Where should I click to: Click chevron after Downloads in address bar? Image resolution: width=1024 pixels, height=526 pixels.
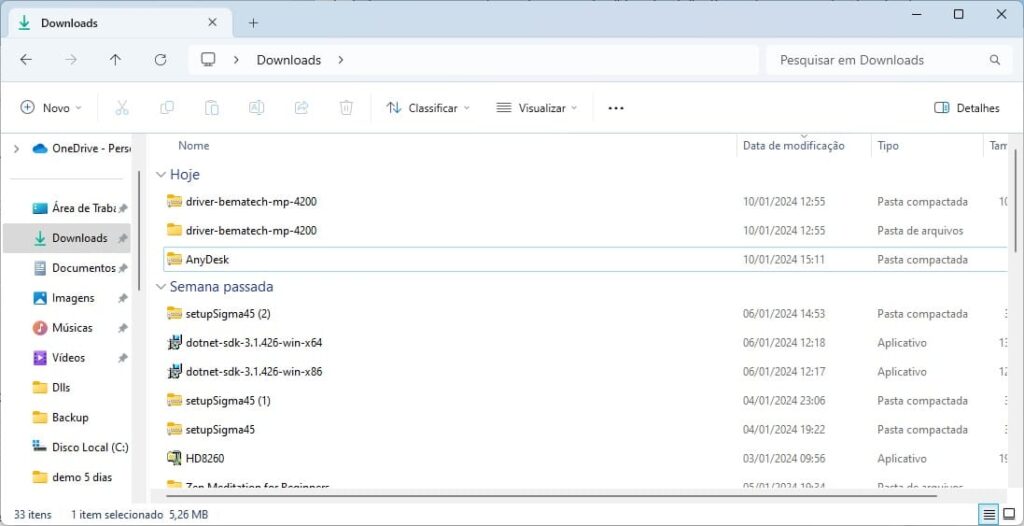coord(340,60)
